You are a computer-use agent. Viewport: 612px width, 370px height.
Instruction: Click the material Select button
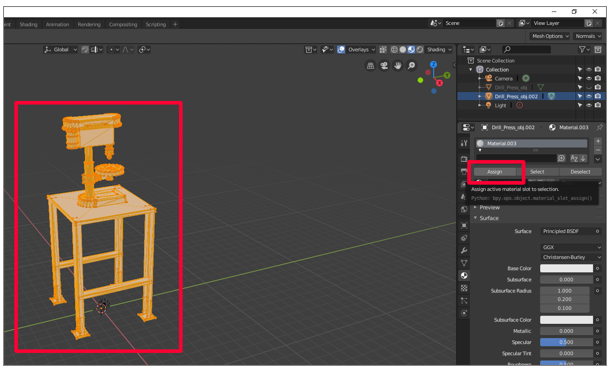(537, 172)
